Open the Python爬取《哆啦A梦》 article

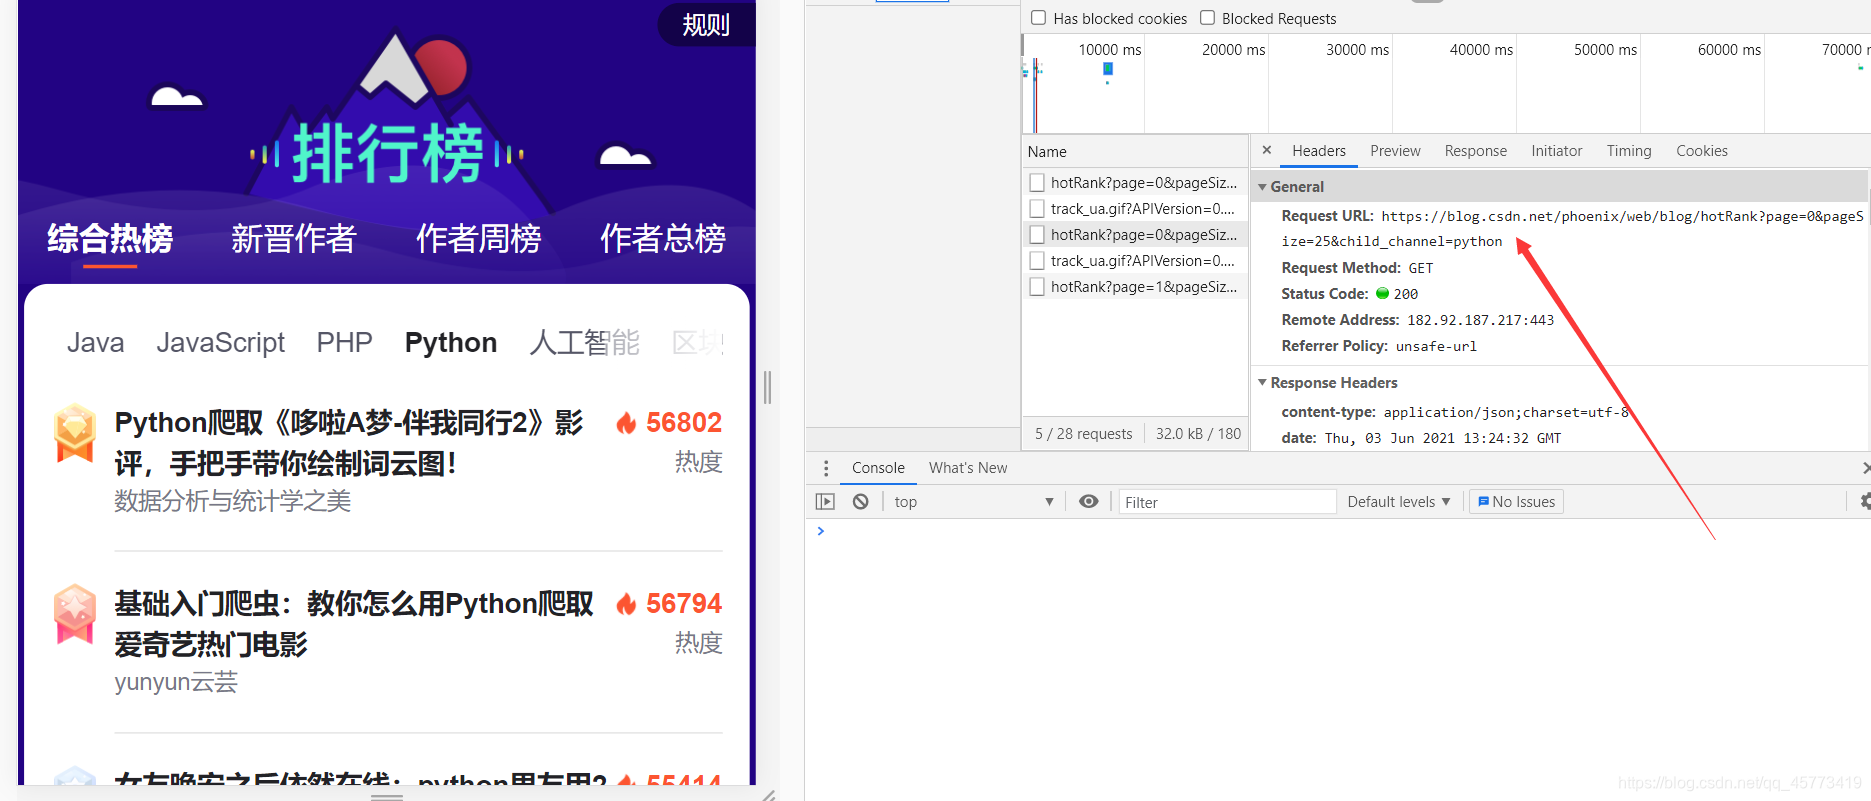[x=349, y=443]
